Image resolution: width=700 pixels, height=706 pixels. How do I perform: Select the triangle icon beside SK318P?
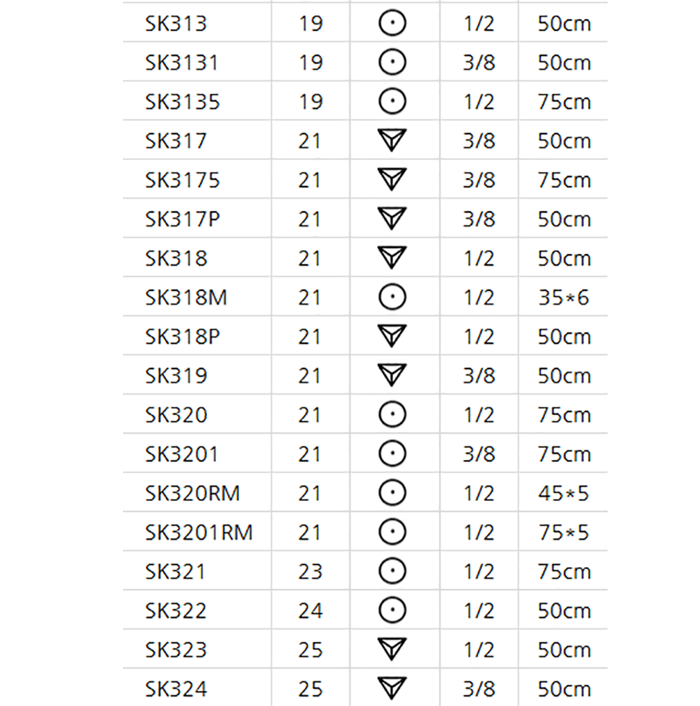tap(393, 336)
